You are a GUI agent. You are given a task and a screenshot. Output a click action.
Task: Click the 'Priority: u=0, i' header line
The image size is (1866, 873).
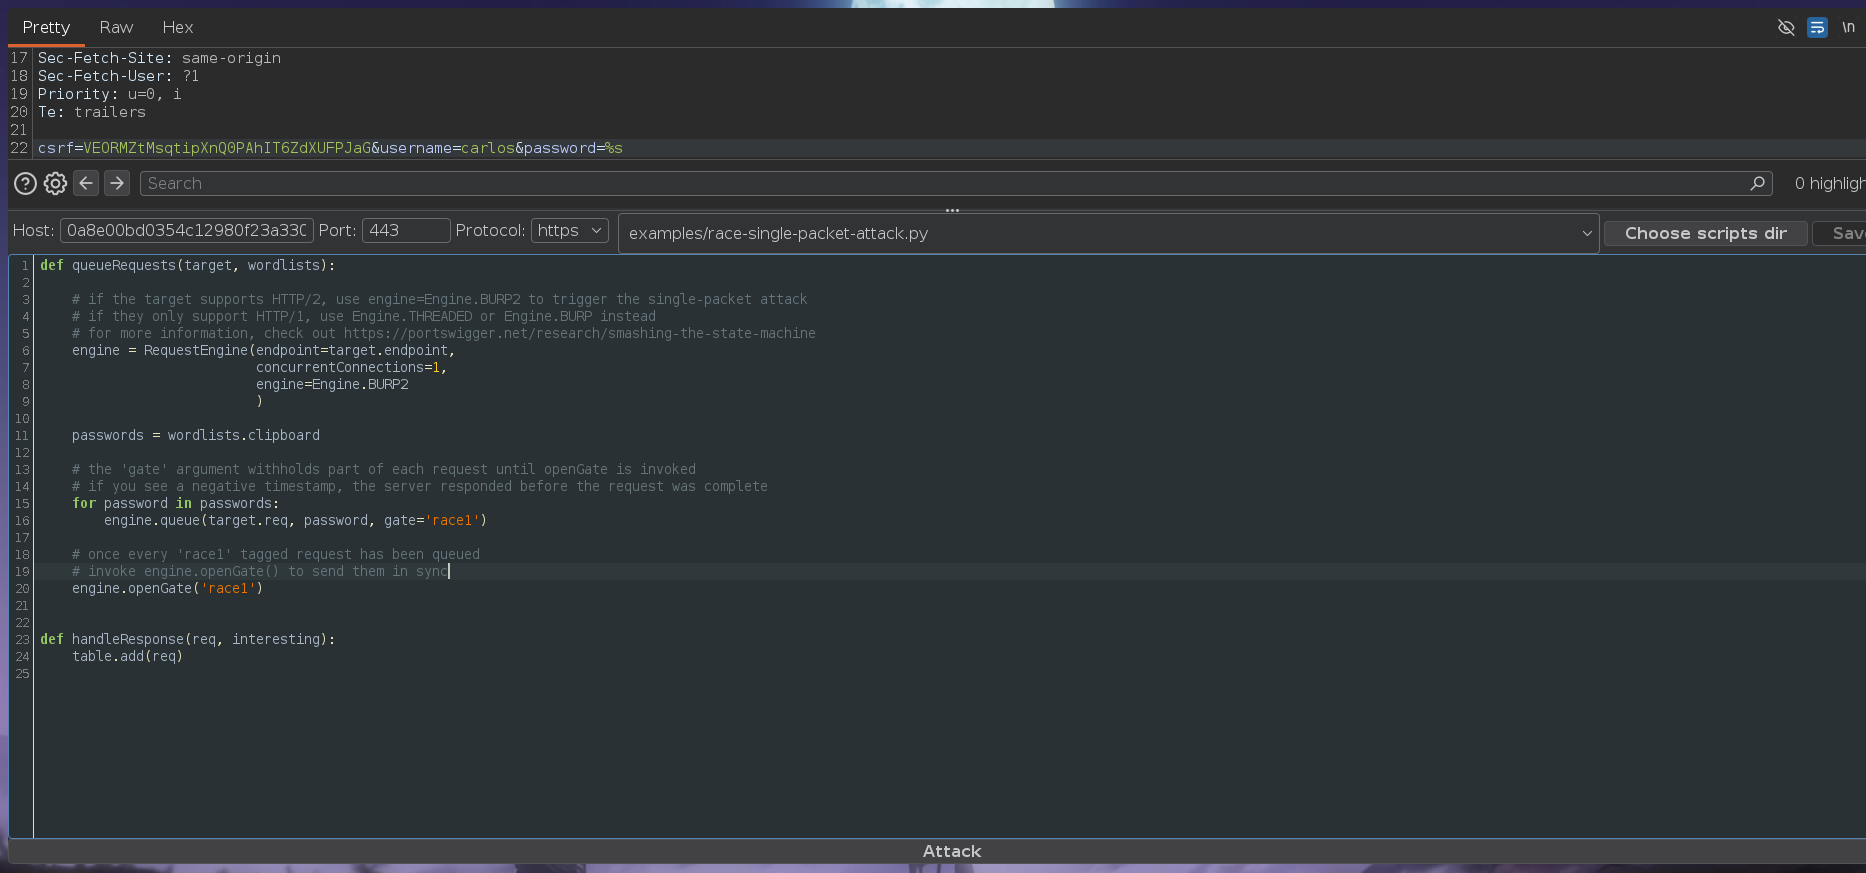pyautogui.click(x=110, y=94)
